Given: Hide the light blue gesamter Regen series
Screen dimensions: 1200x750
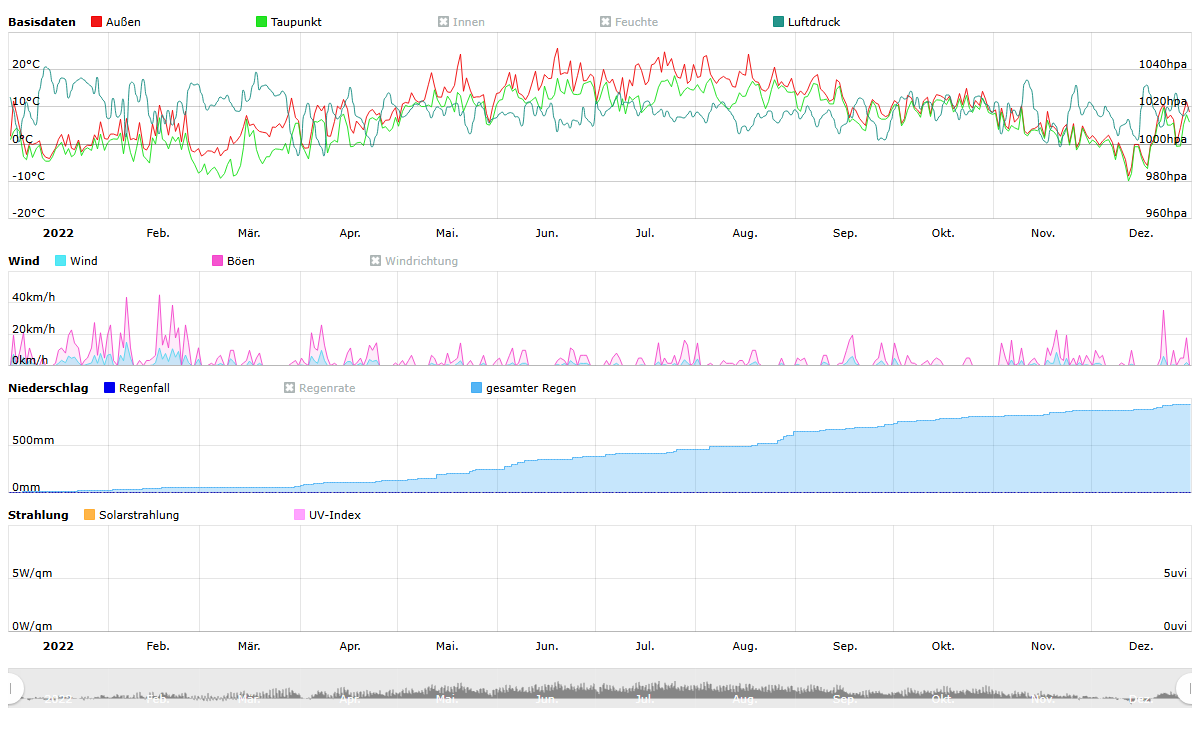Looking at the screenshot, I should pos(476,388).
